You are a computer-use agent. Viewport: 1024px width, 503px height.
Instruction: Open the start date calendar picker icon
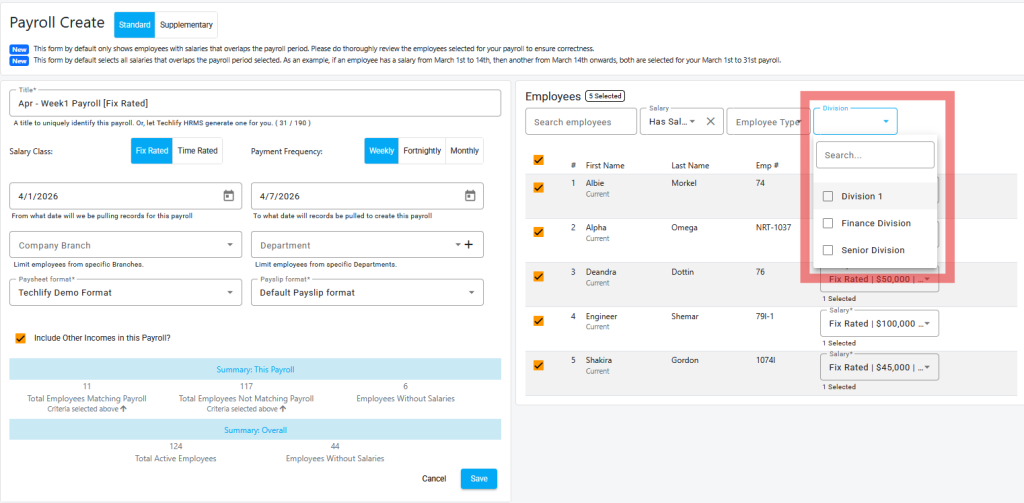pos(228,196)
